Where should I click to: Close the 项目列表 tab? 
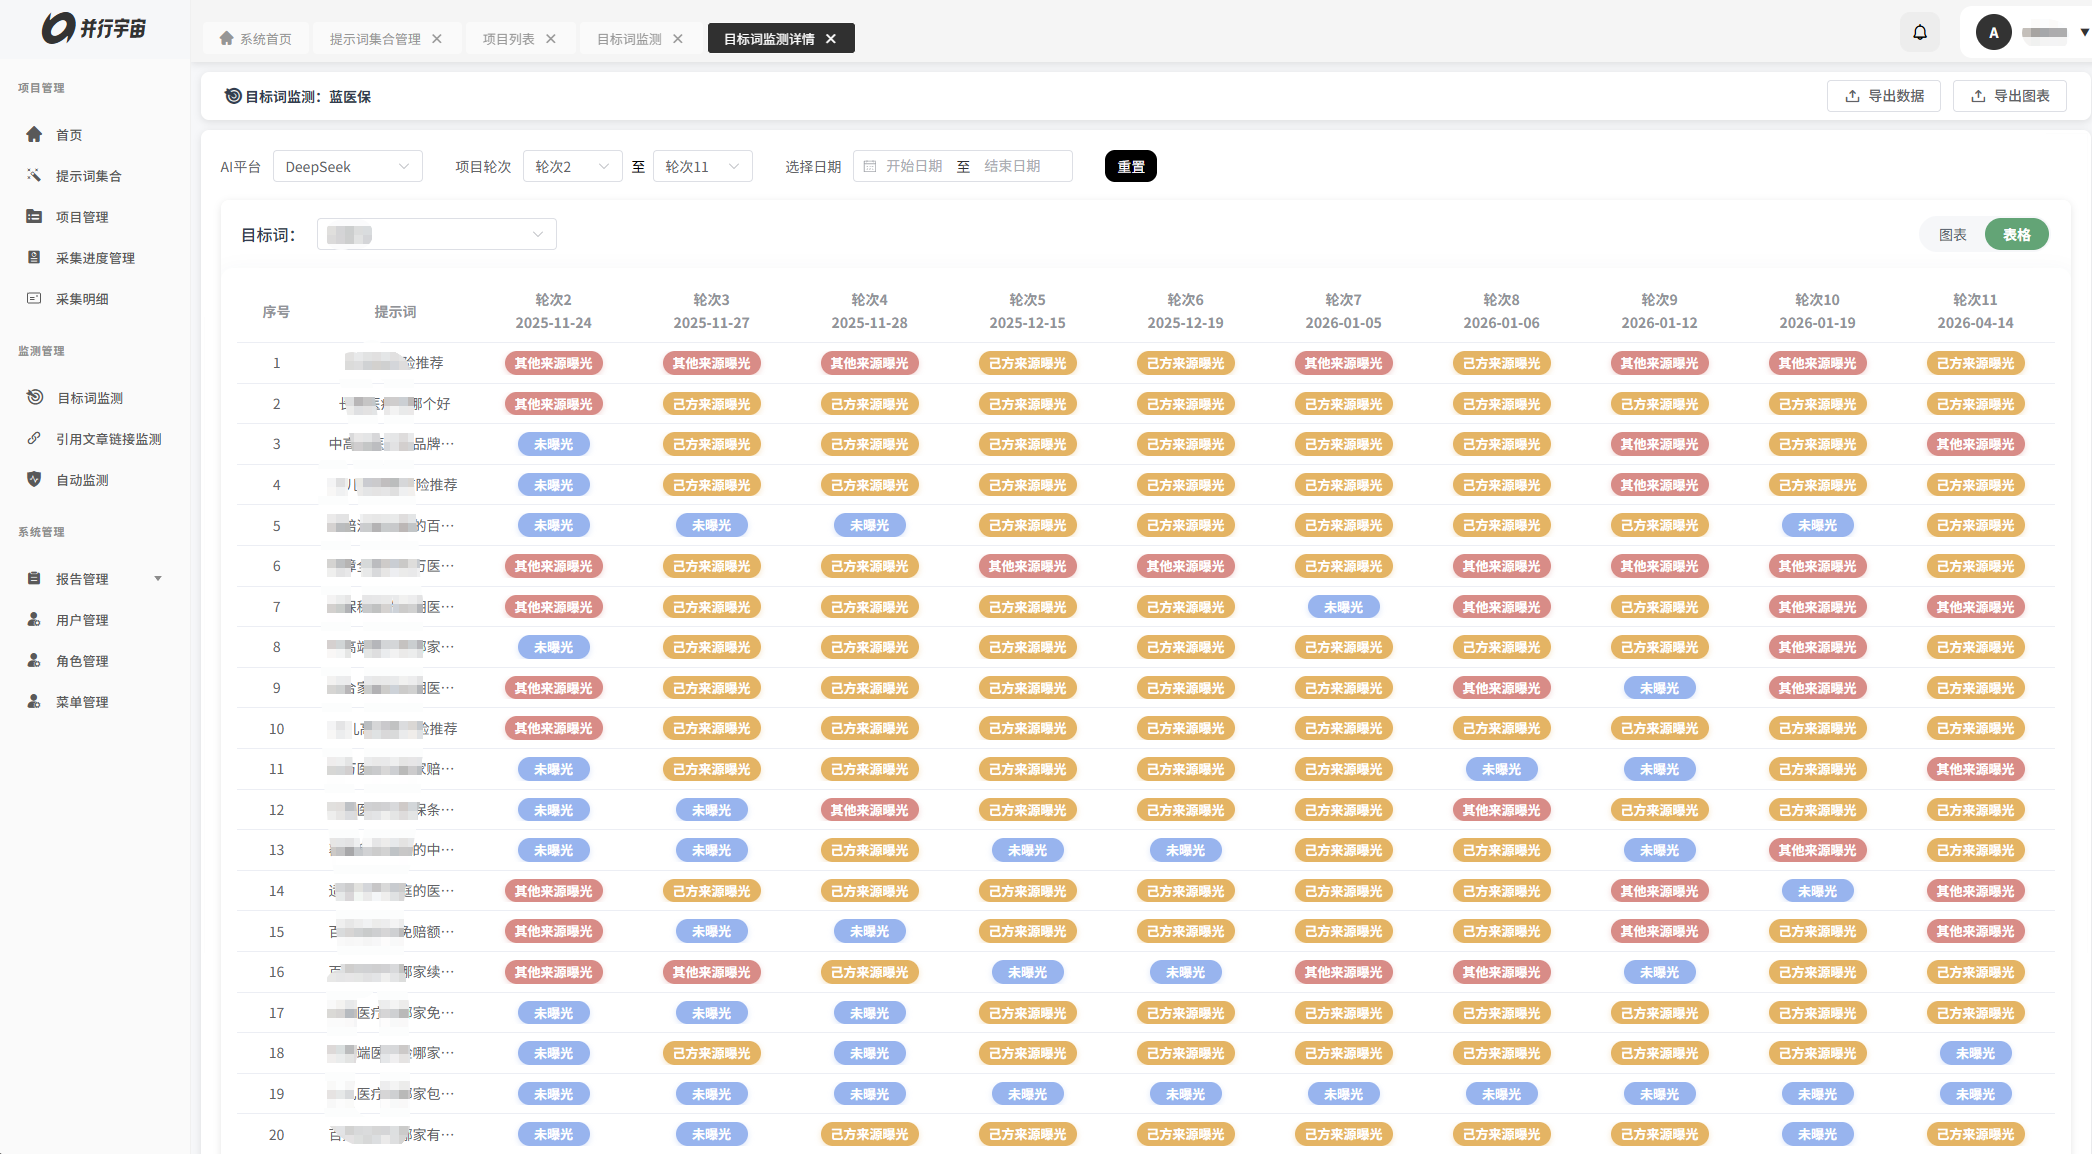(x=551, y=39)
